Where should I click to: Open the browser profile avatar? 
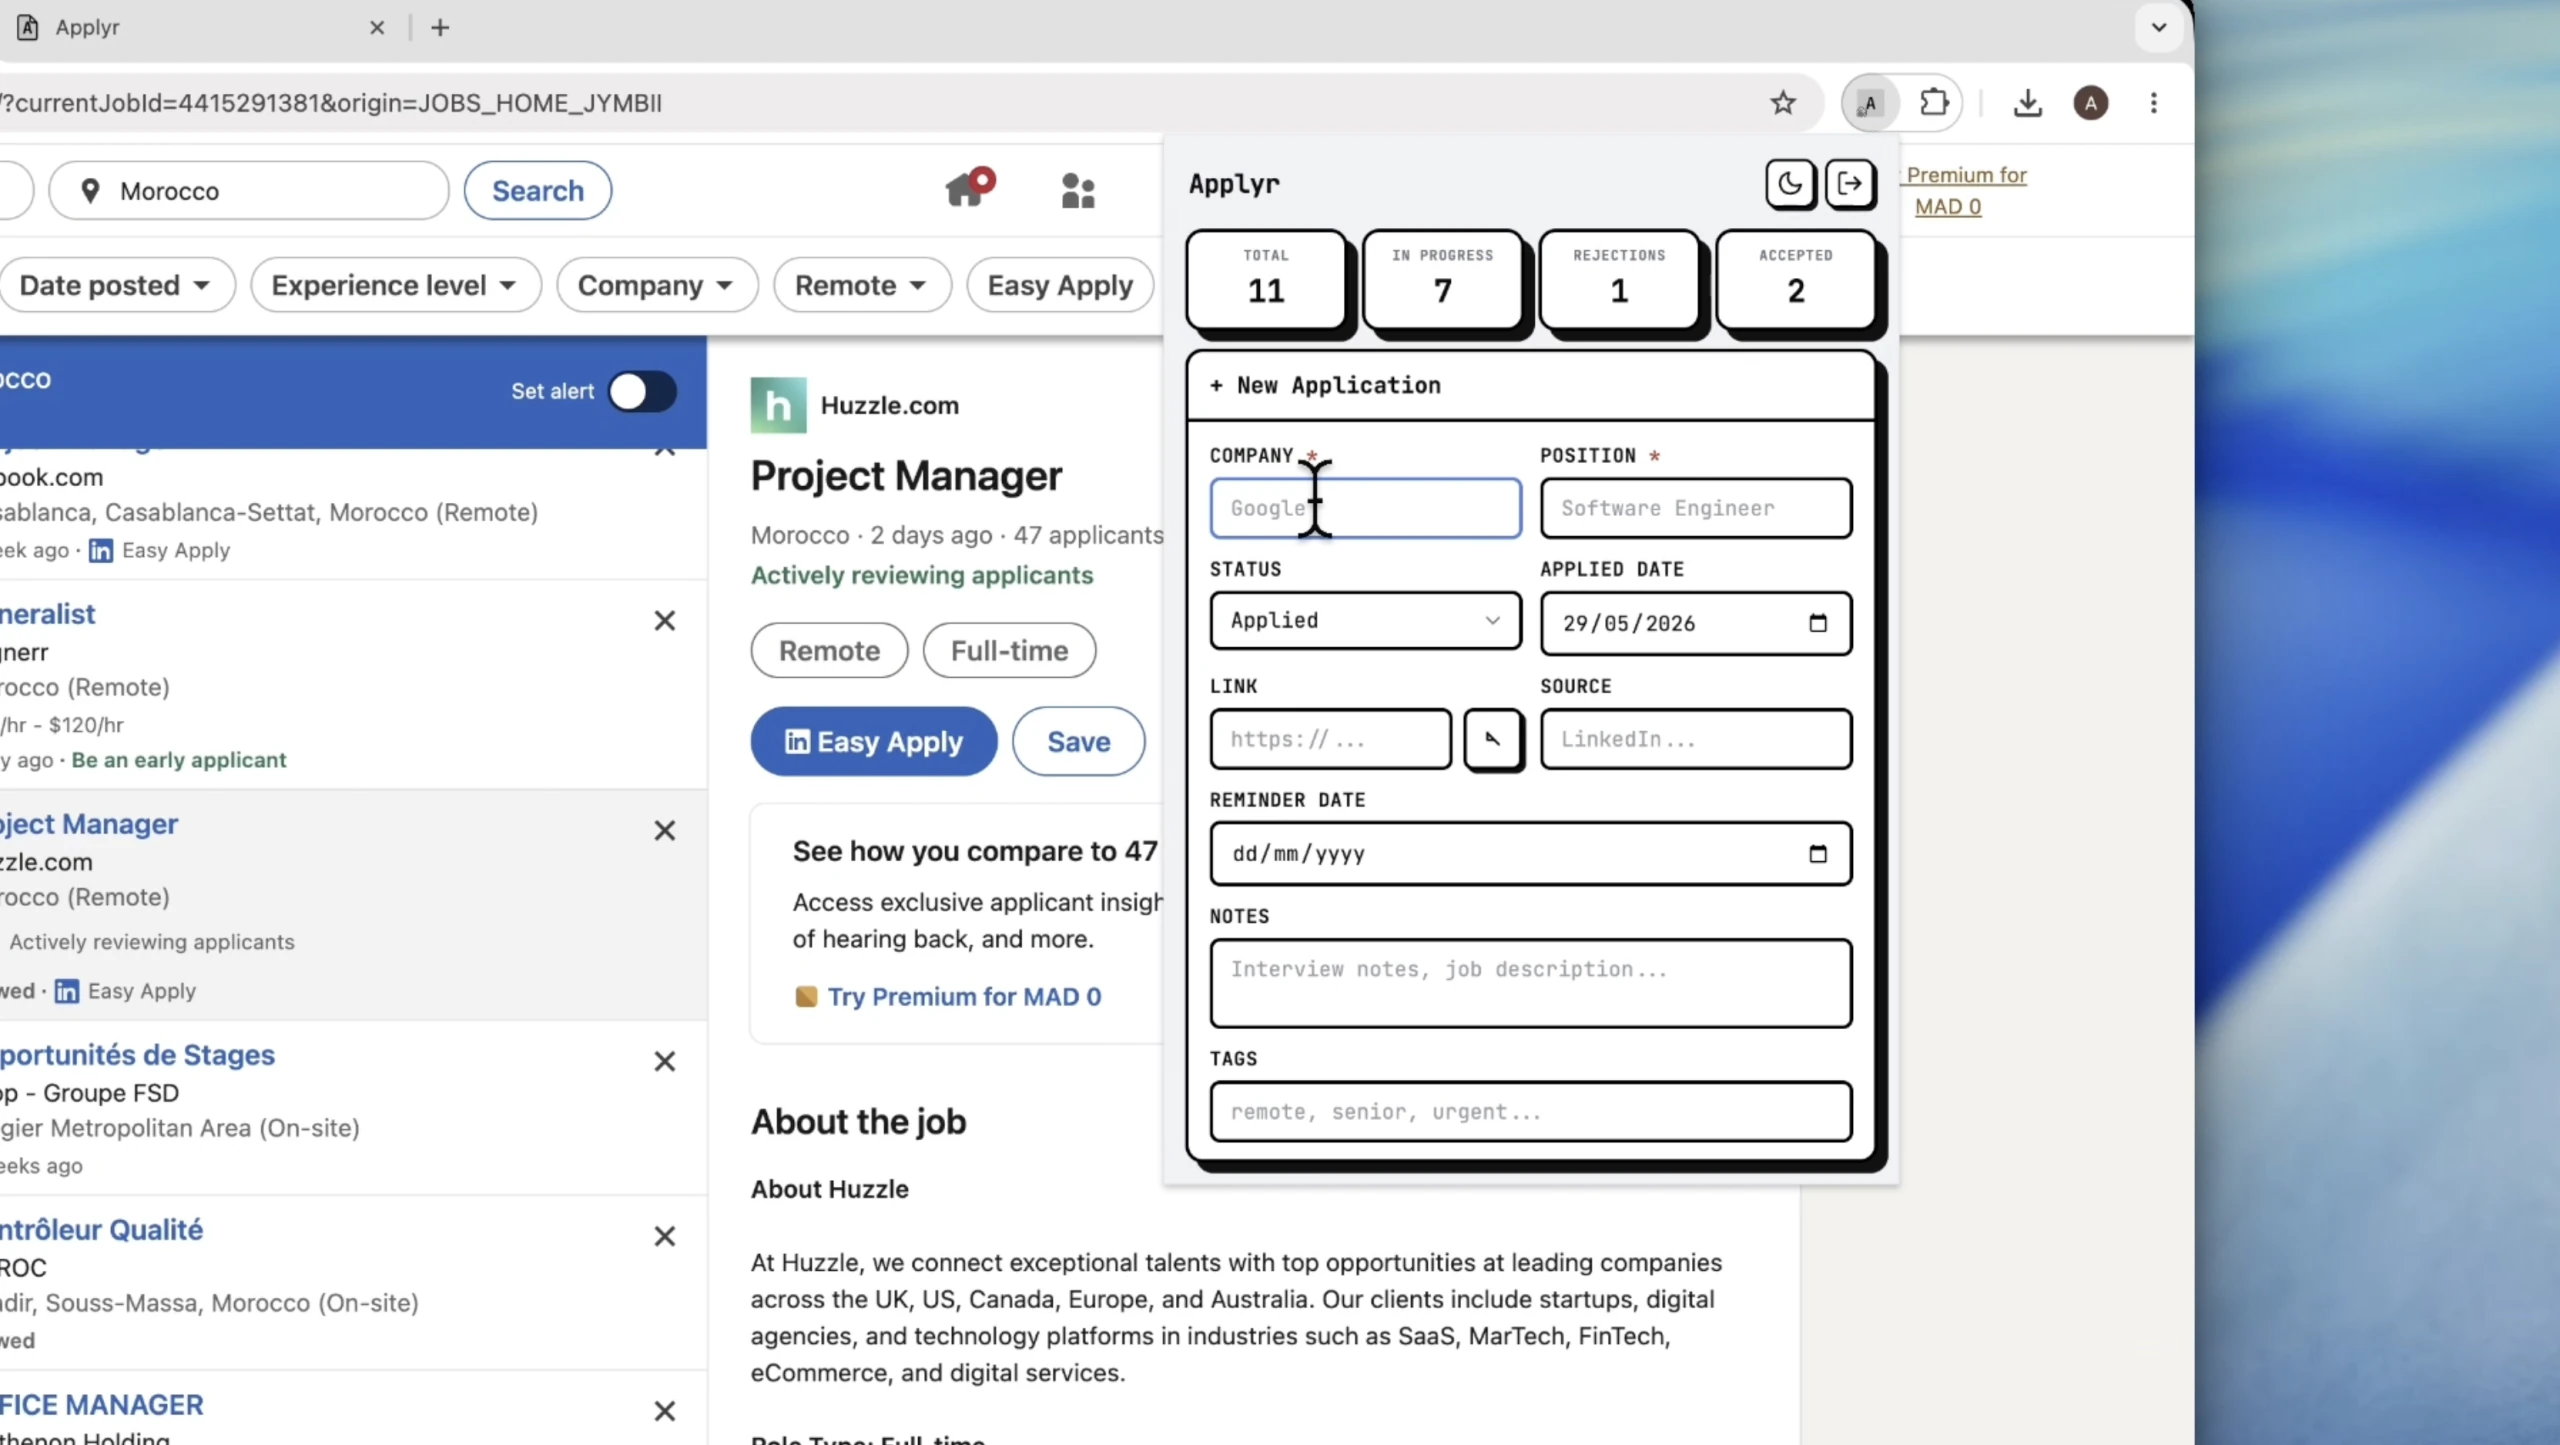pyautogui.click(x=2090, y=103)
